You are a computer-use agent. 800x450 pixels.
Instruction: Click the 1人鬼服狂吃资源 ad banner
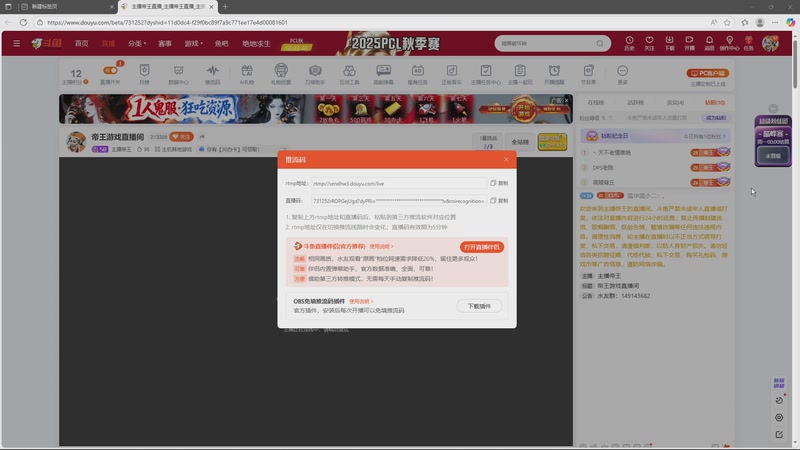point(316,109)
